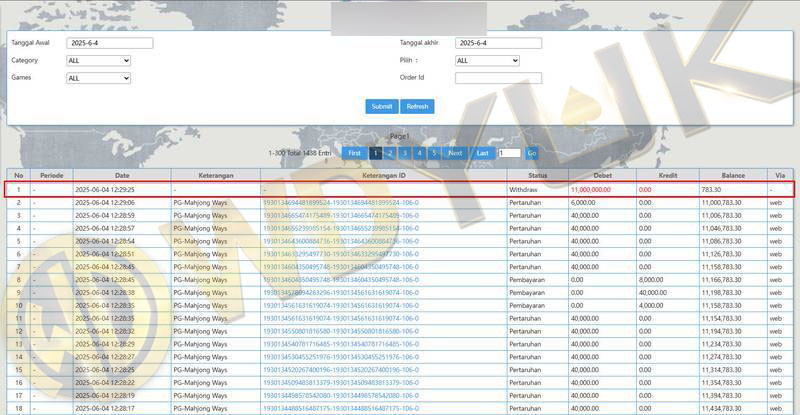Open the Keterangan ID link at 12:28:59
Viewport: 800px width, 415px height.
point(341,215)
